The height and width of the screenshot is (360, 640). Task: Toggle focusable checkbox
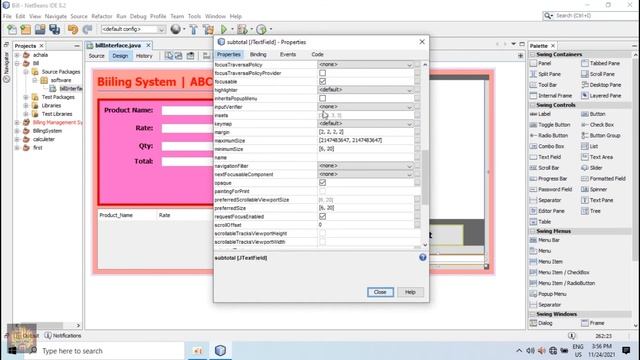(322, 82)
